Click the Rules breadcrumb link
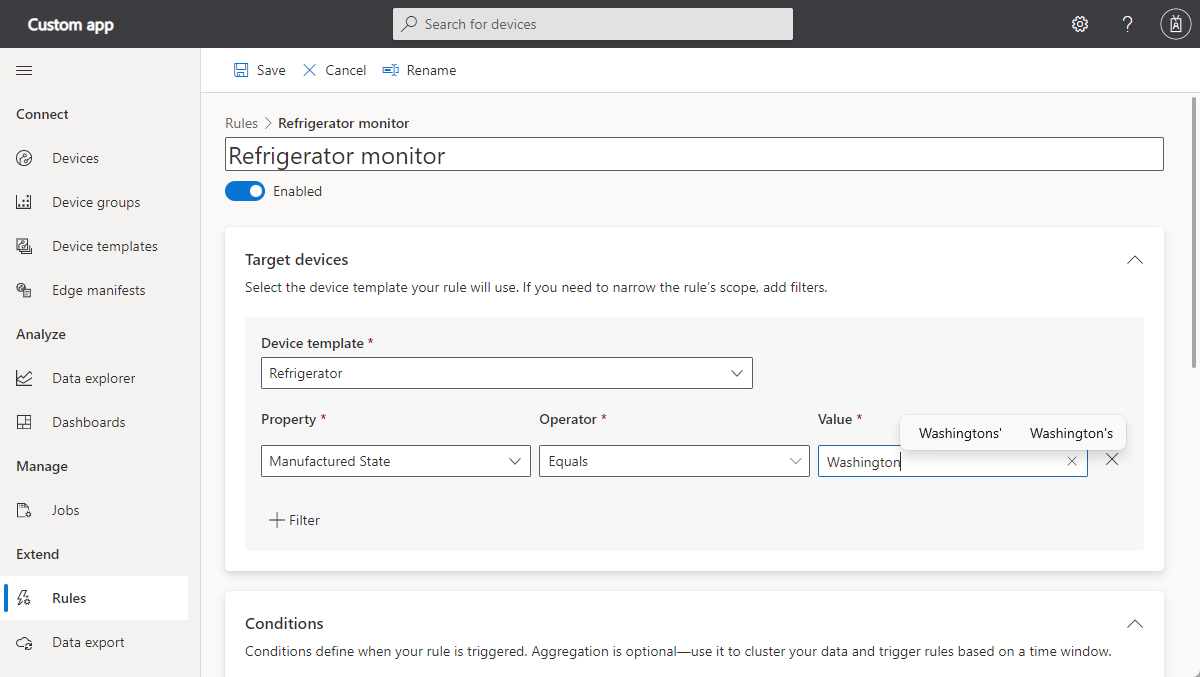 241,123
